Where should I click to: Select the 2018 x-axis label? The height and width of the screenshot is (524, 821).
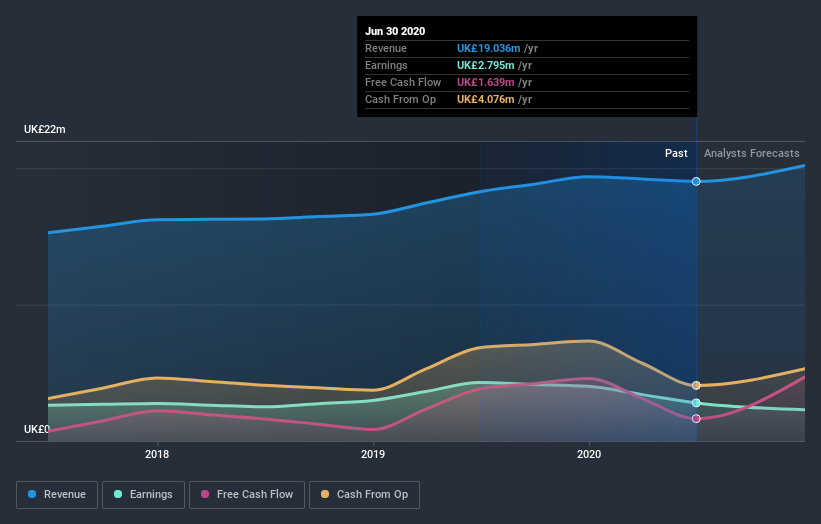point(157,454)
